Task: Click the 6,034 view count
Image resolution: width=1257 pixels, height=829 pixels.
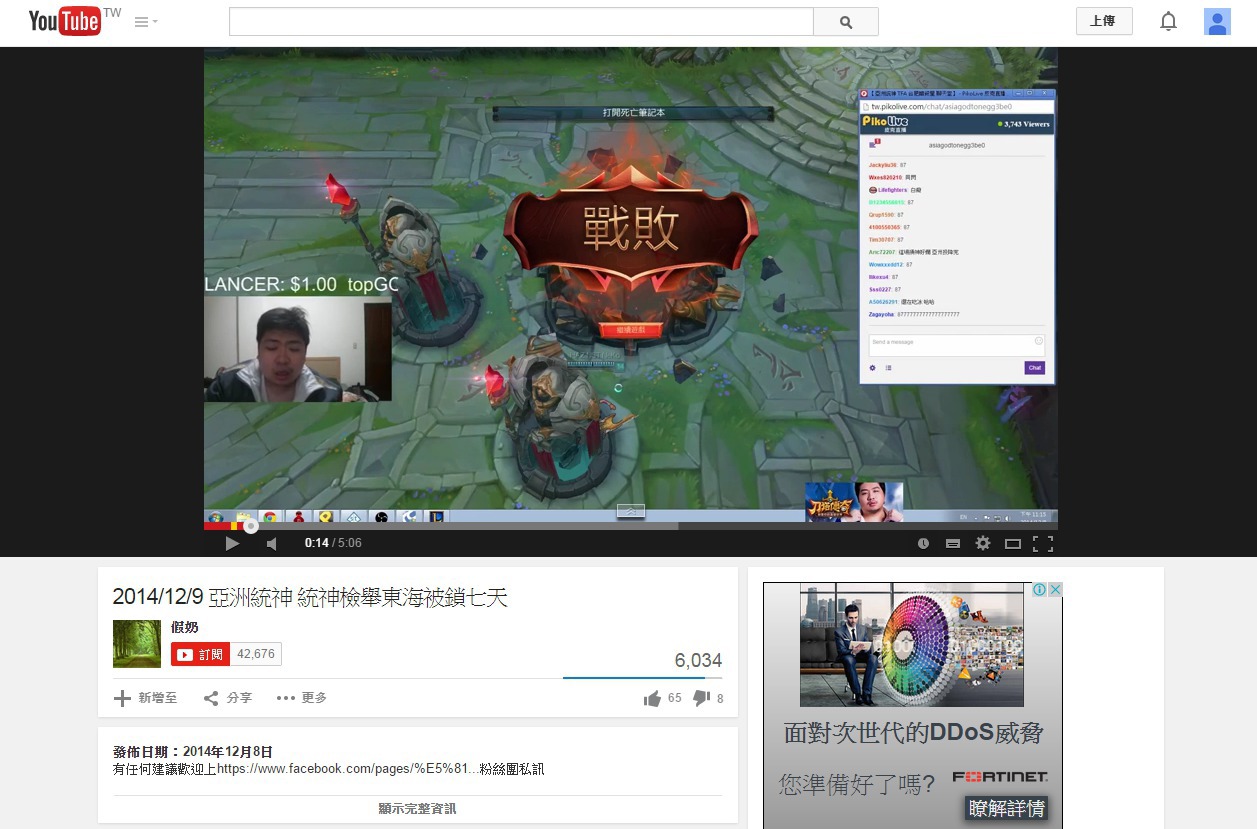Action: coord(698,660)
